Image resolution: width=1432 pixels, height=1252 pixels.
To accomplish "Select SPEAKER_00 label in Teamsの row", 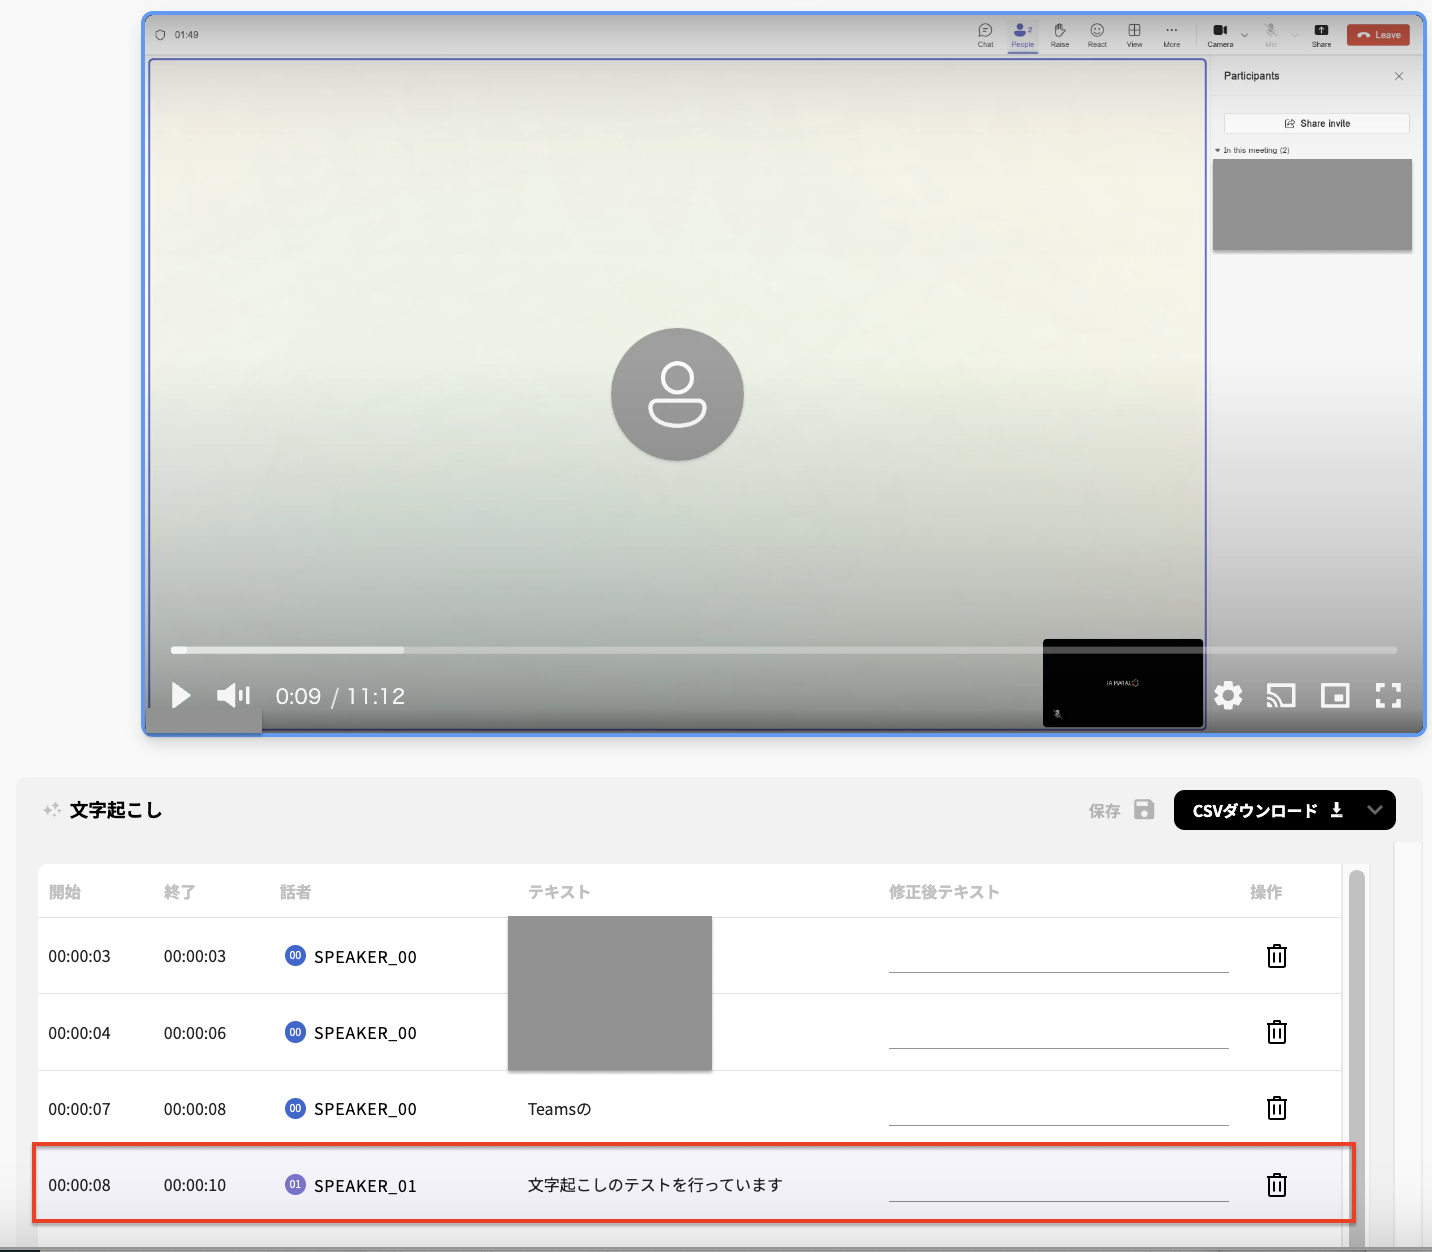I will (364, 1109).
